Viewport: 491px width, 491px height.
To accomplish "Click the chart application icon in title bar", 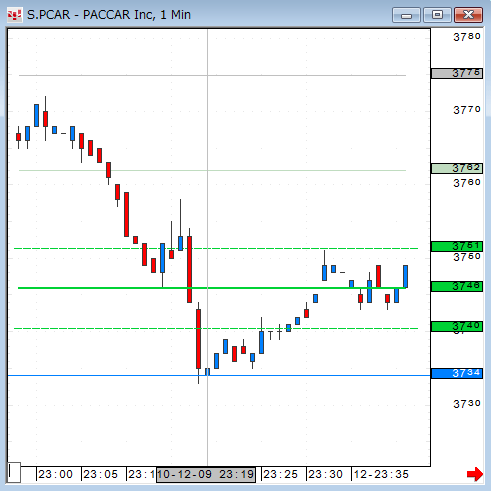I will pos(15,15).
